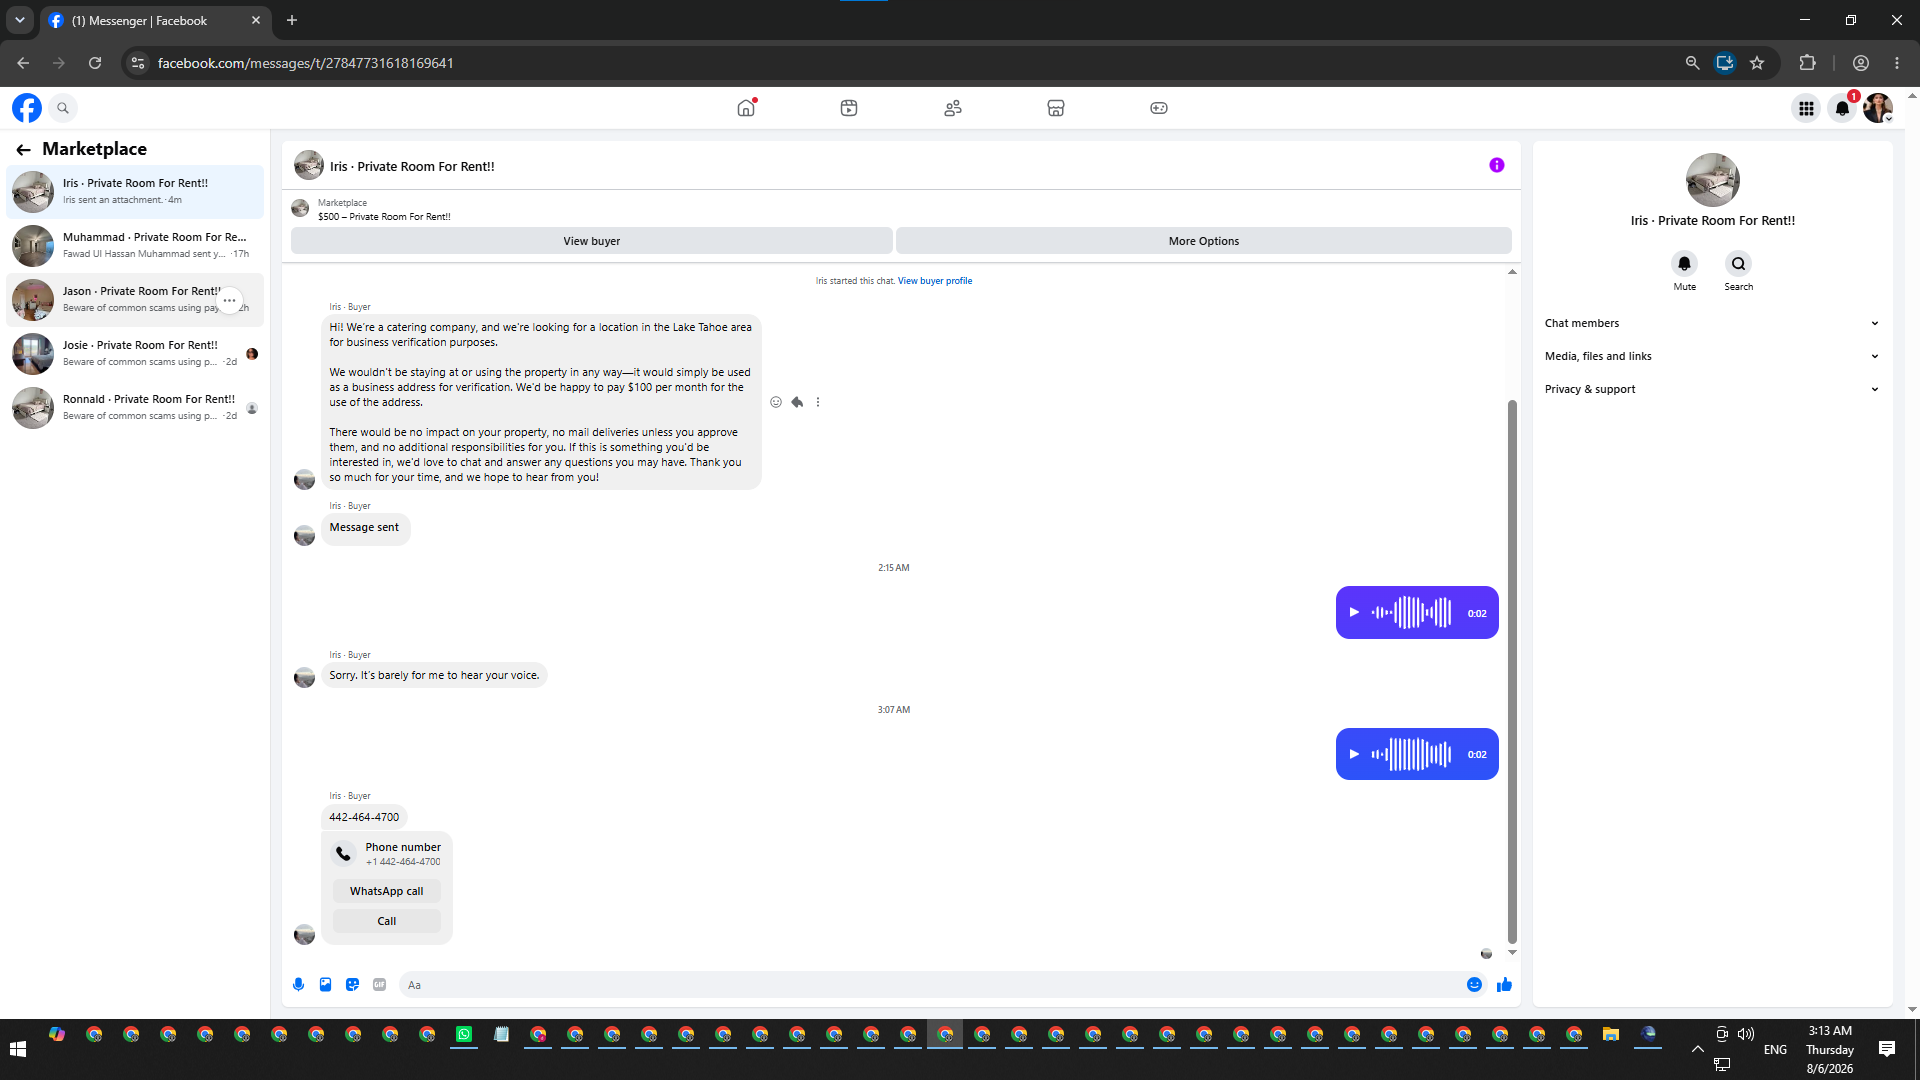This screenshot has height=1080, width=1920.
Task: Open File Explorer from the taskbar
Action: [x=1611, y=1035]
